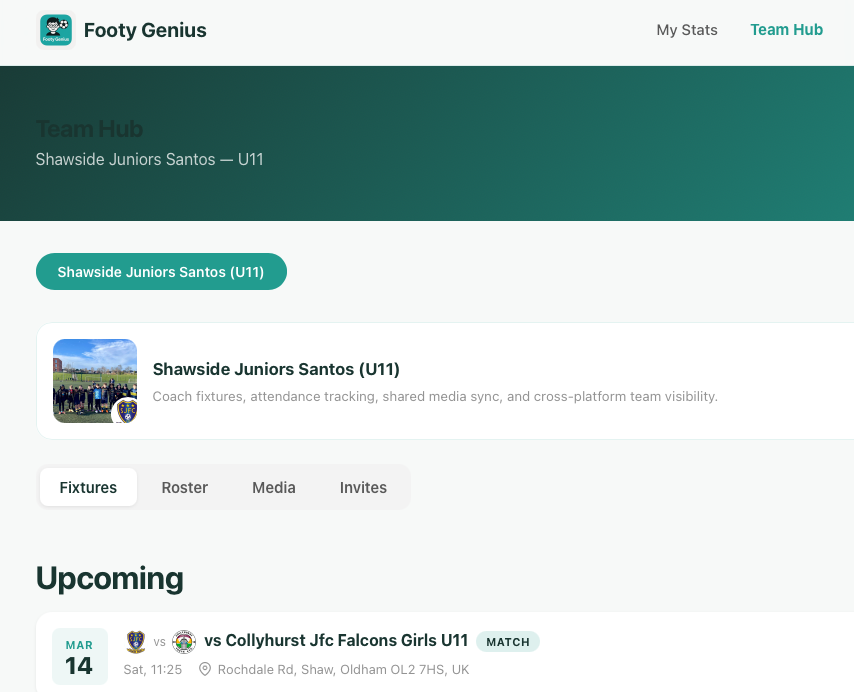Image resolution: width=854 pixels, height=692 pixels.
Task: Click the team photo thumbnail
Action: 94,381
